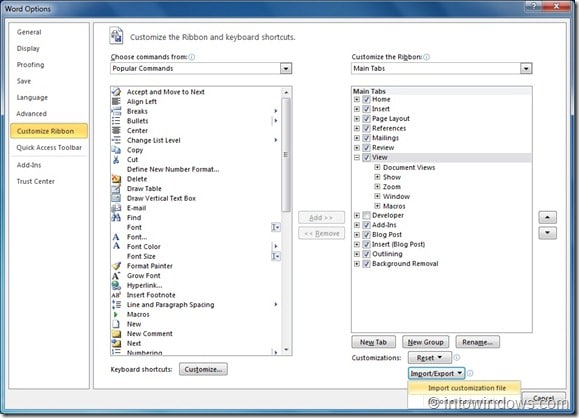Choose the Change List Level icon
The image size is (579, 418).
(116, 140)
